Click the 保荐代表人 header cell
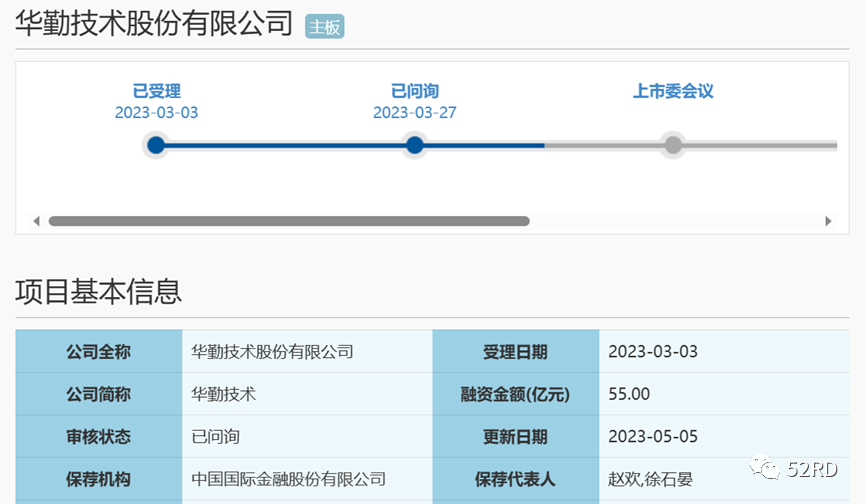 pyautogui.click(x=516, y=479)
